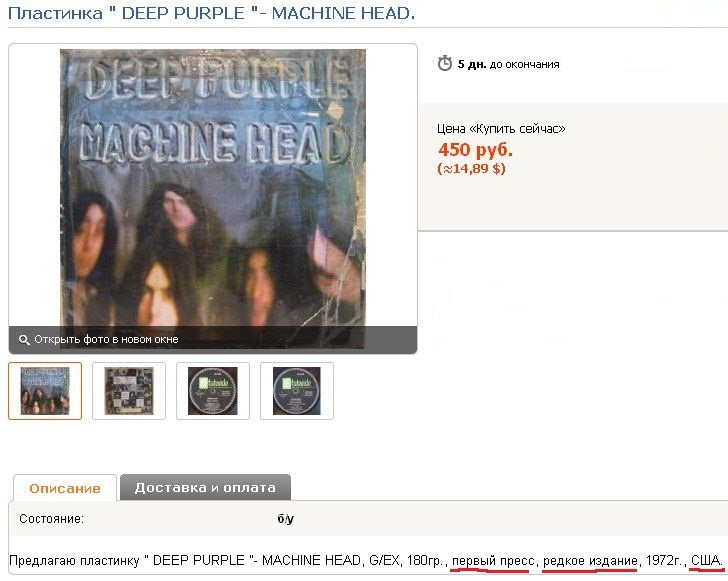
Task: Open the Описание tab
Action: click(x=65, y=488)
